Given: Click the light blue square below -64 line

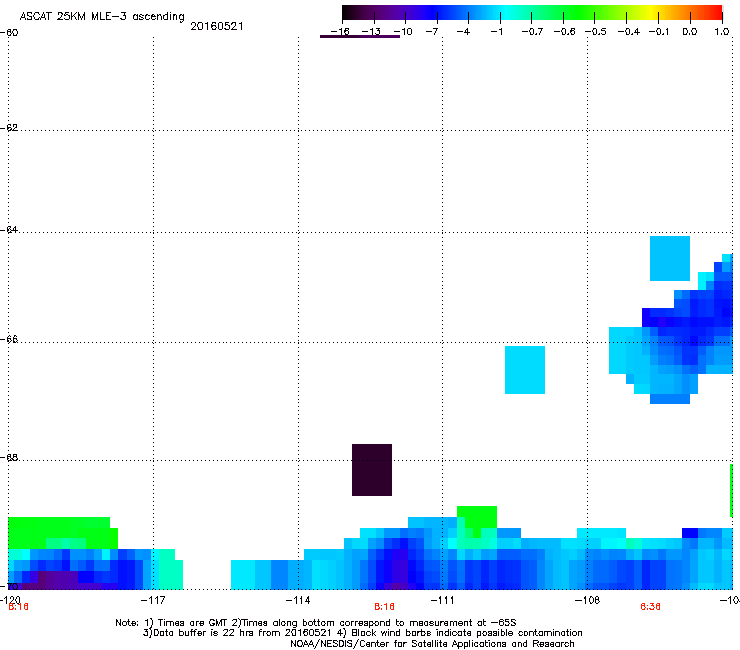Looking at the screenshot, I should coord(670,259).
